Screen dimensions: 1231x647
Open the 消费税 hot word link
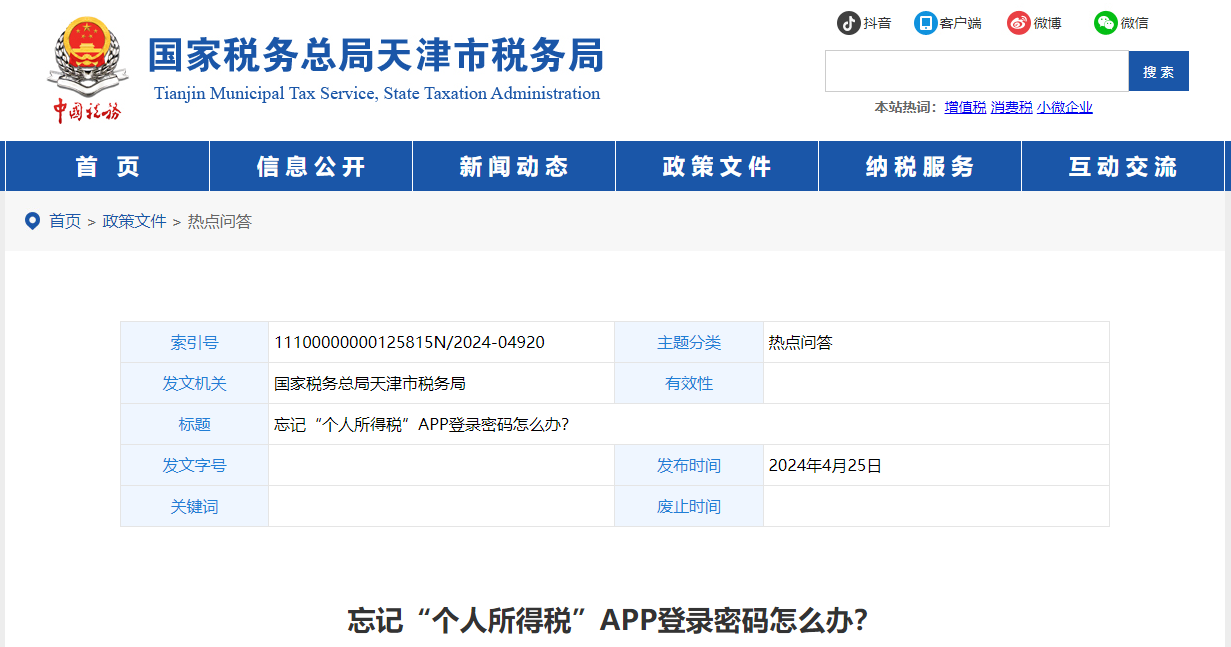(1011, 107)
